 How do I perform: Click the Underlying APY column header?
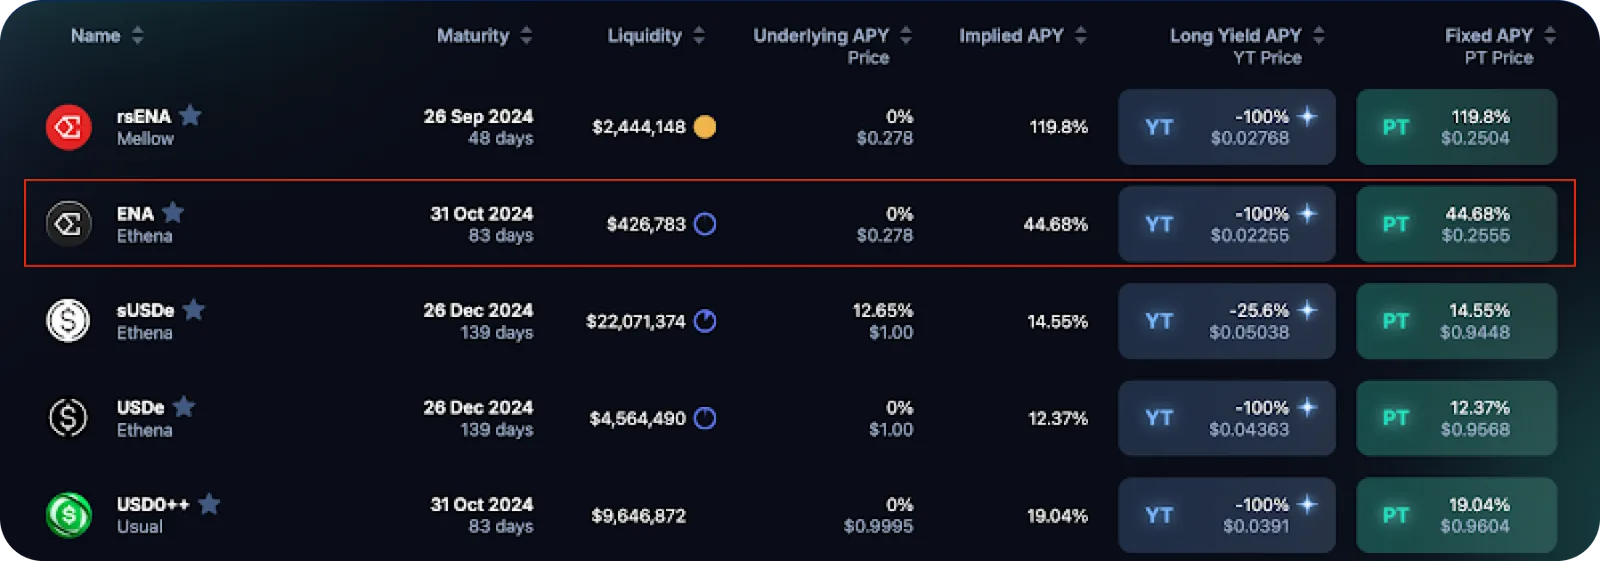[821, 36]
